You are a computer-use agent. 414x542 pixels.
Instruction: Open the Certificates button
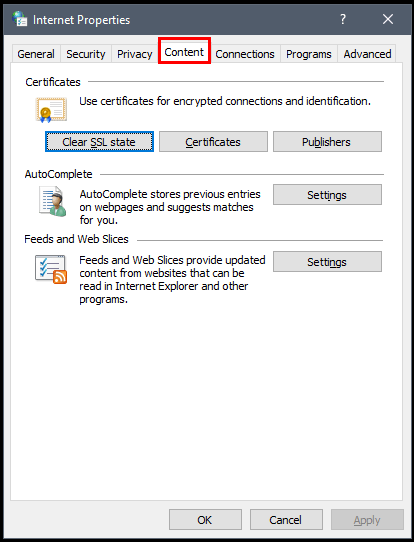213,142
